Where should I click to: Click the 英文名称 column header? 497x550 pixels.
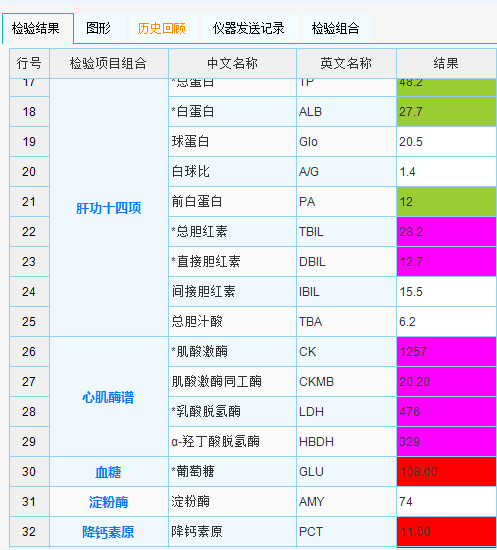point(346,63)
